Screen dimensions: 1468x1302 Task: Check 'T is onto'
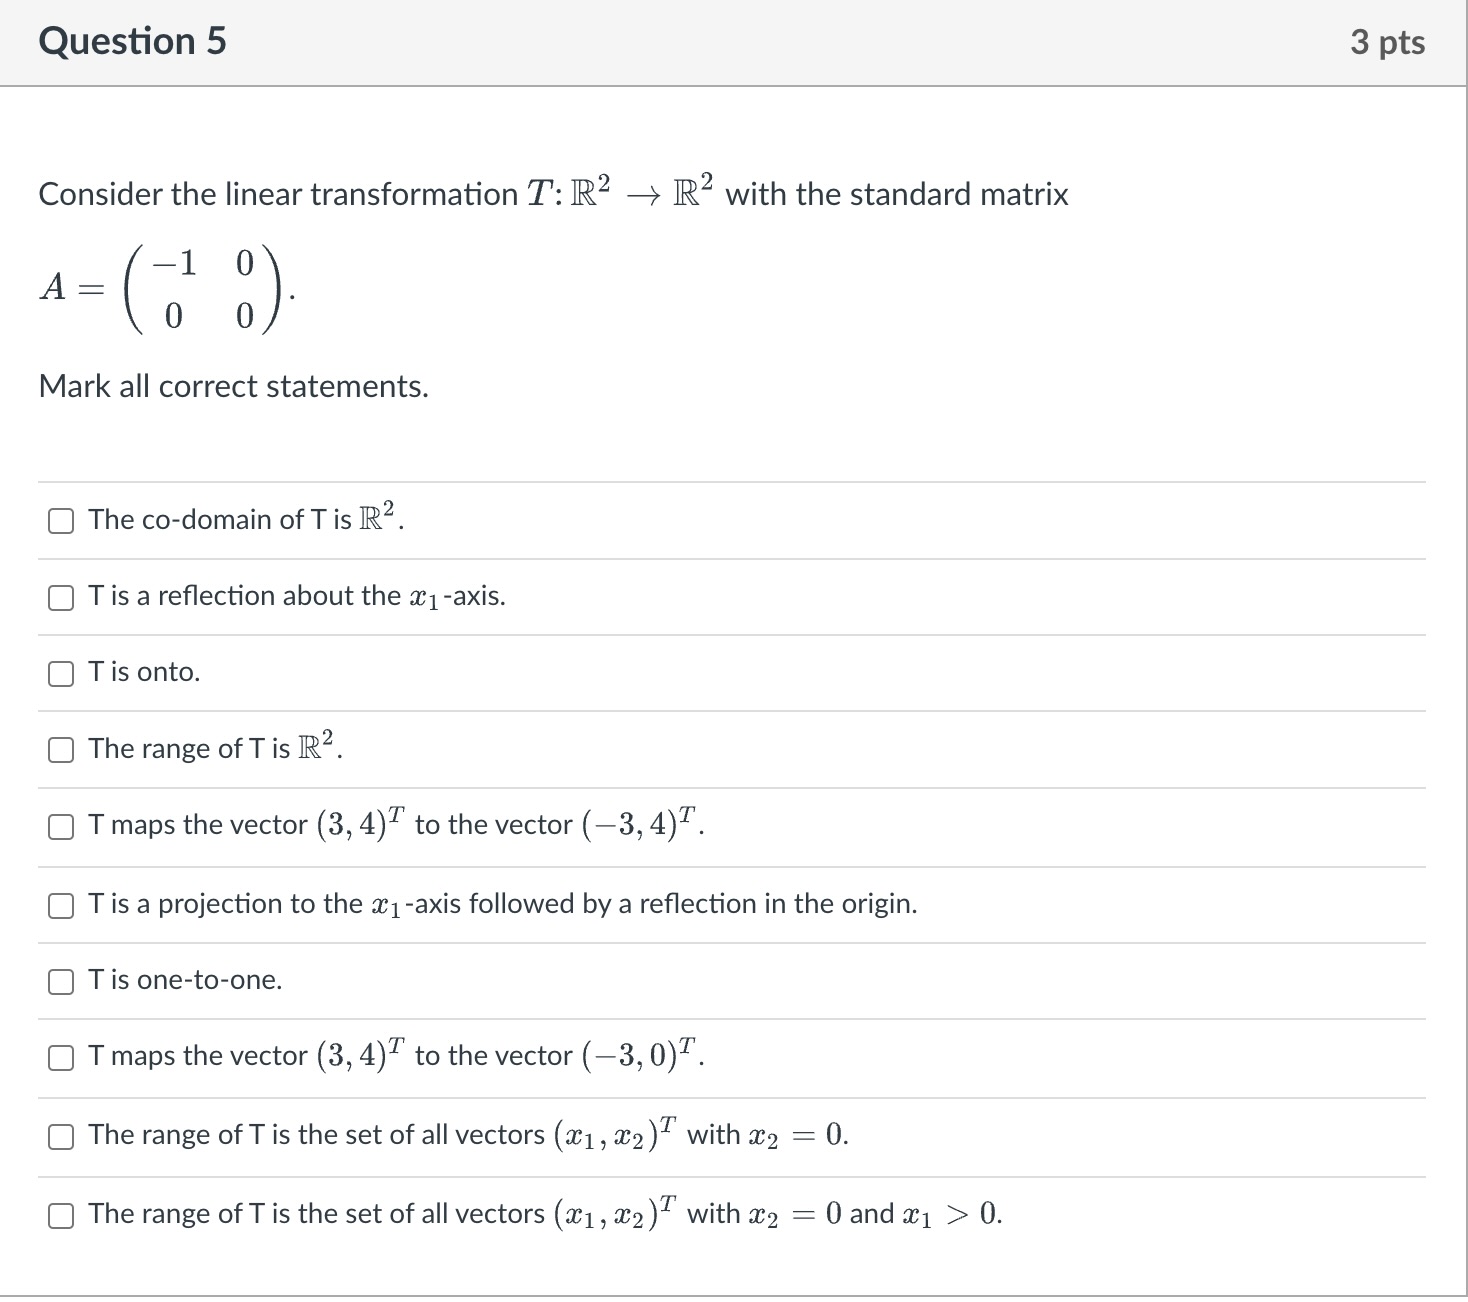(x=62, y=673)
